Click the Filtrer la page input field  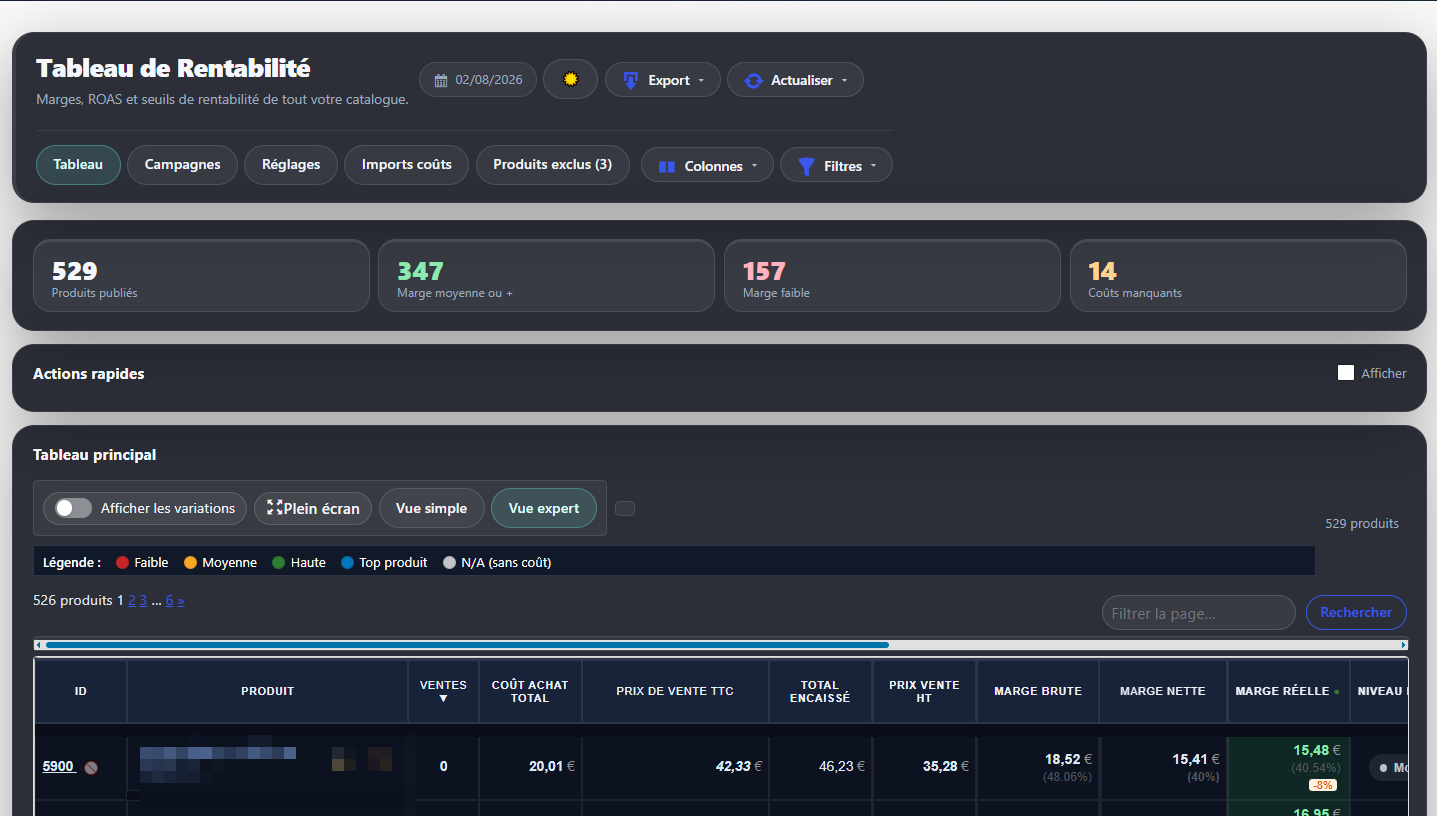coord(1199,613)
